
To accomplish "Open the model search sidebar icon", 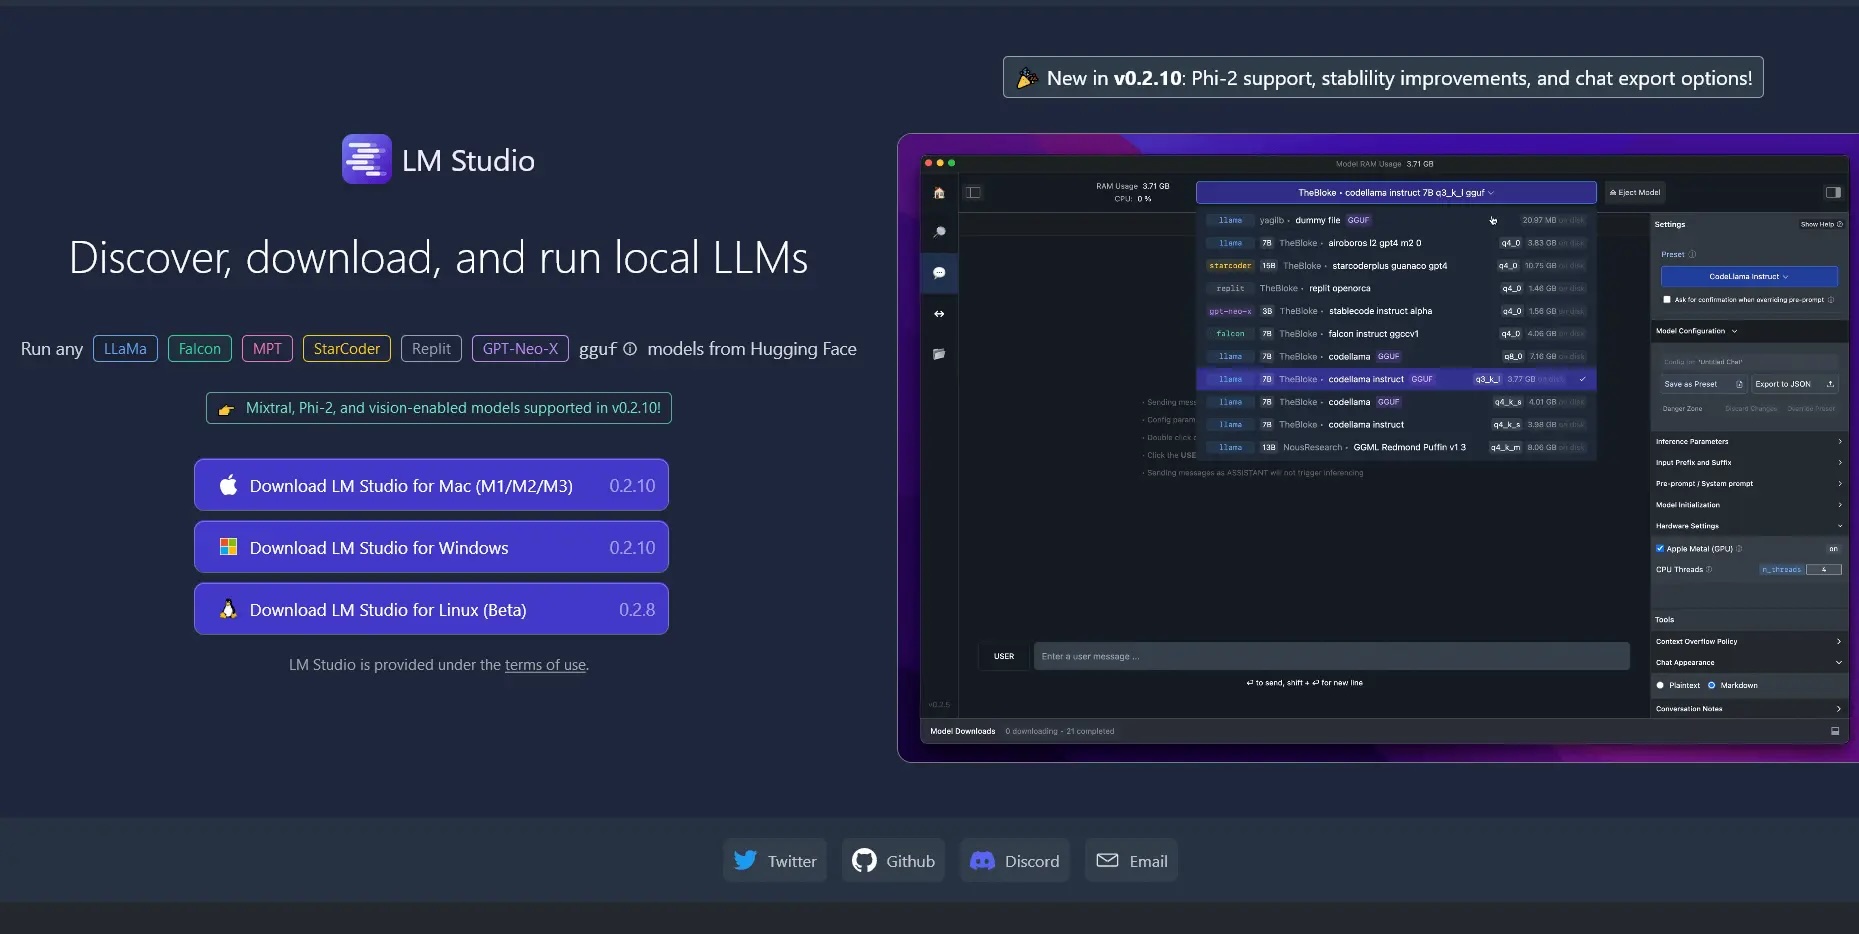I will point(939,232).
